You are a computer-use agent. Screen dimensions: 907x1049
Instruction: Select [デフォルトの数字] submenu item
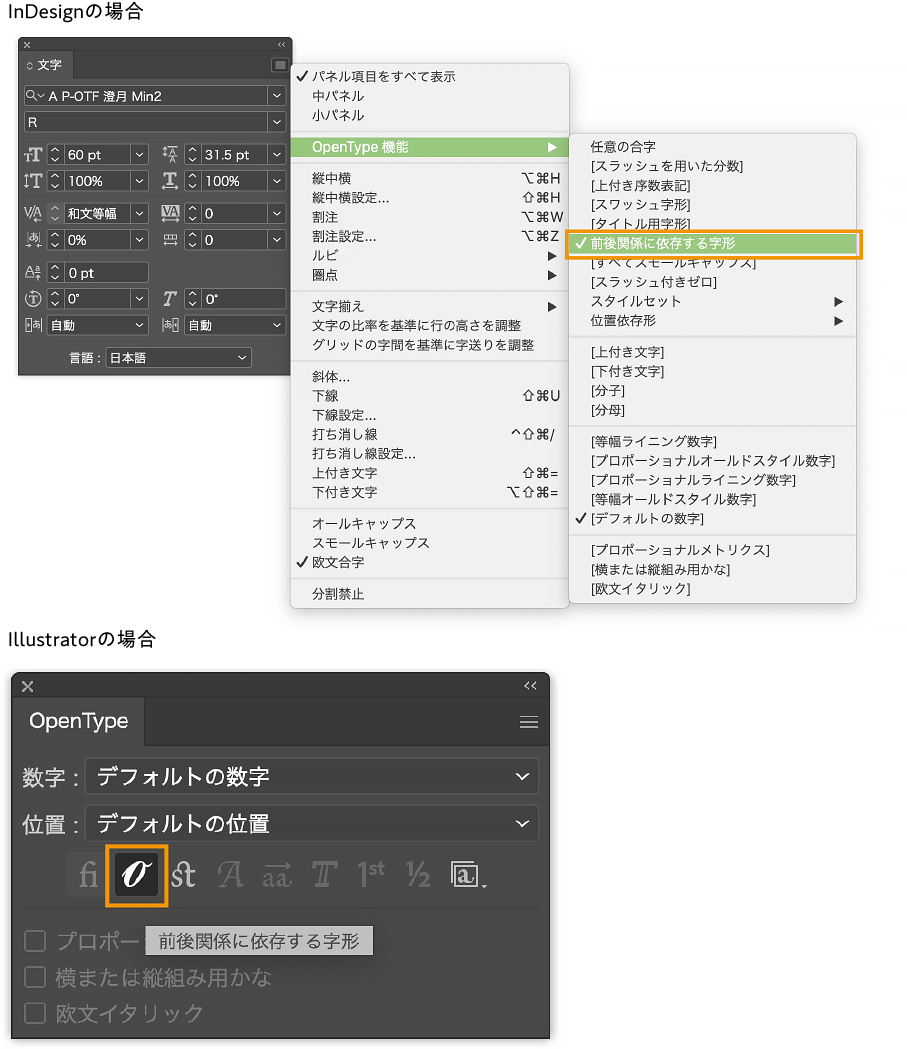click(713, 518)
